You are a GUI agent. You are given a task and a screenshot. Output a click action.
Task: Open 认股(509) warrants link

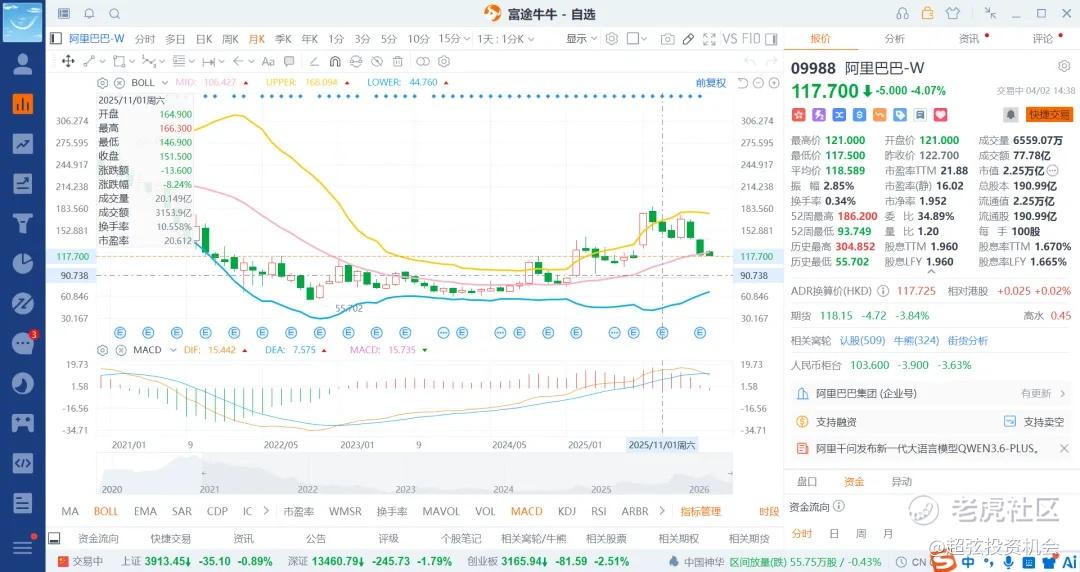pyautogui.click(x=862, y=340)
